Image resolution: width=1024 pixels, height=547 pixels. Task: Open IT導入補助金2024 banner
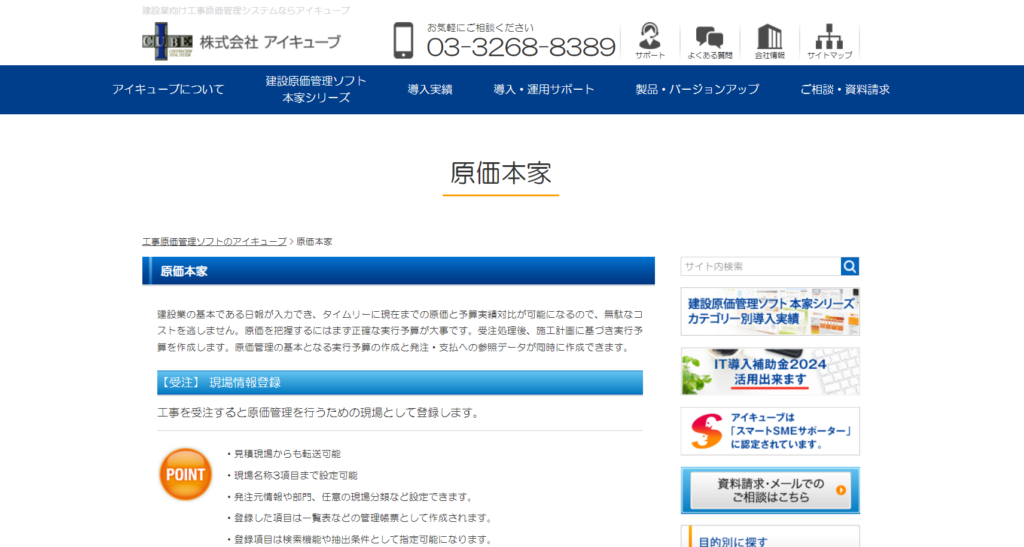pos(770,371)
